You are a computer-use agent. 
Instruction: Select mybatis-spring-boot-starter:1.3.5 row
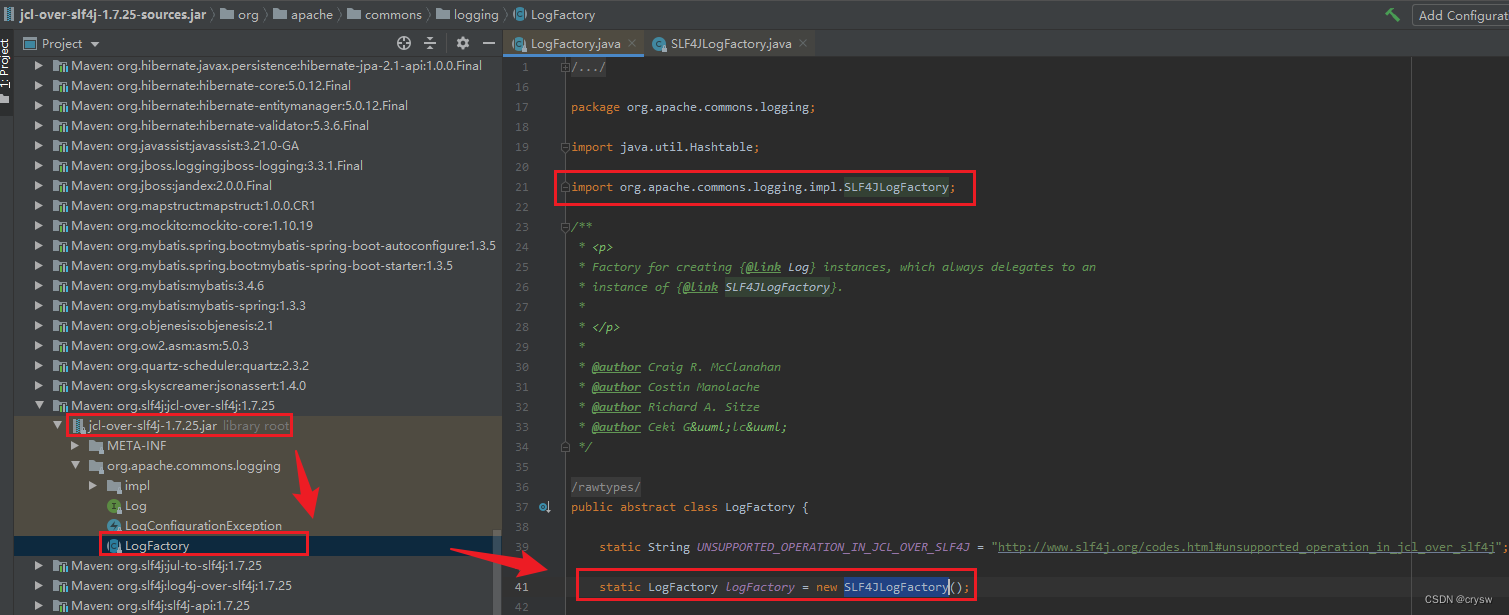258,265
